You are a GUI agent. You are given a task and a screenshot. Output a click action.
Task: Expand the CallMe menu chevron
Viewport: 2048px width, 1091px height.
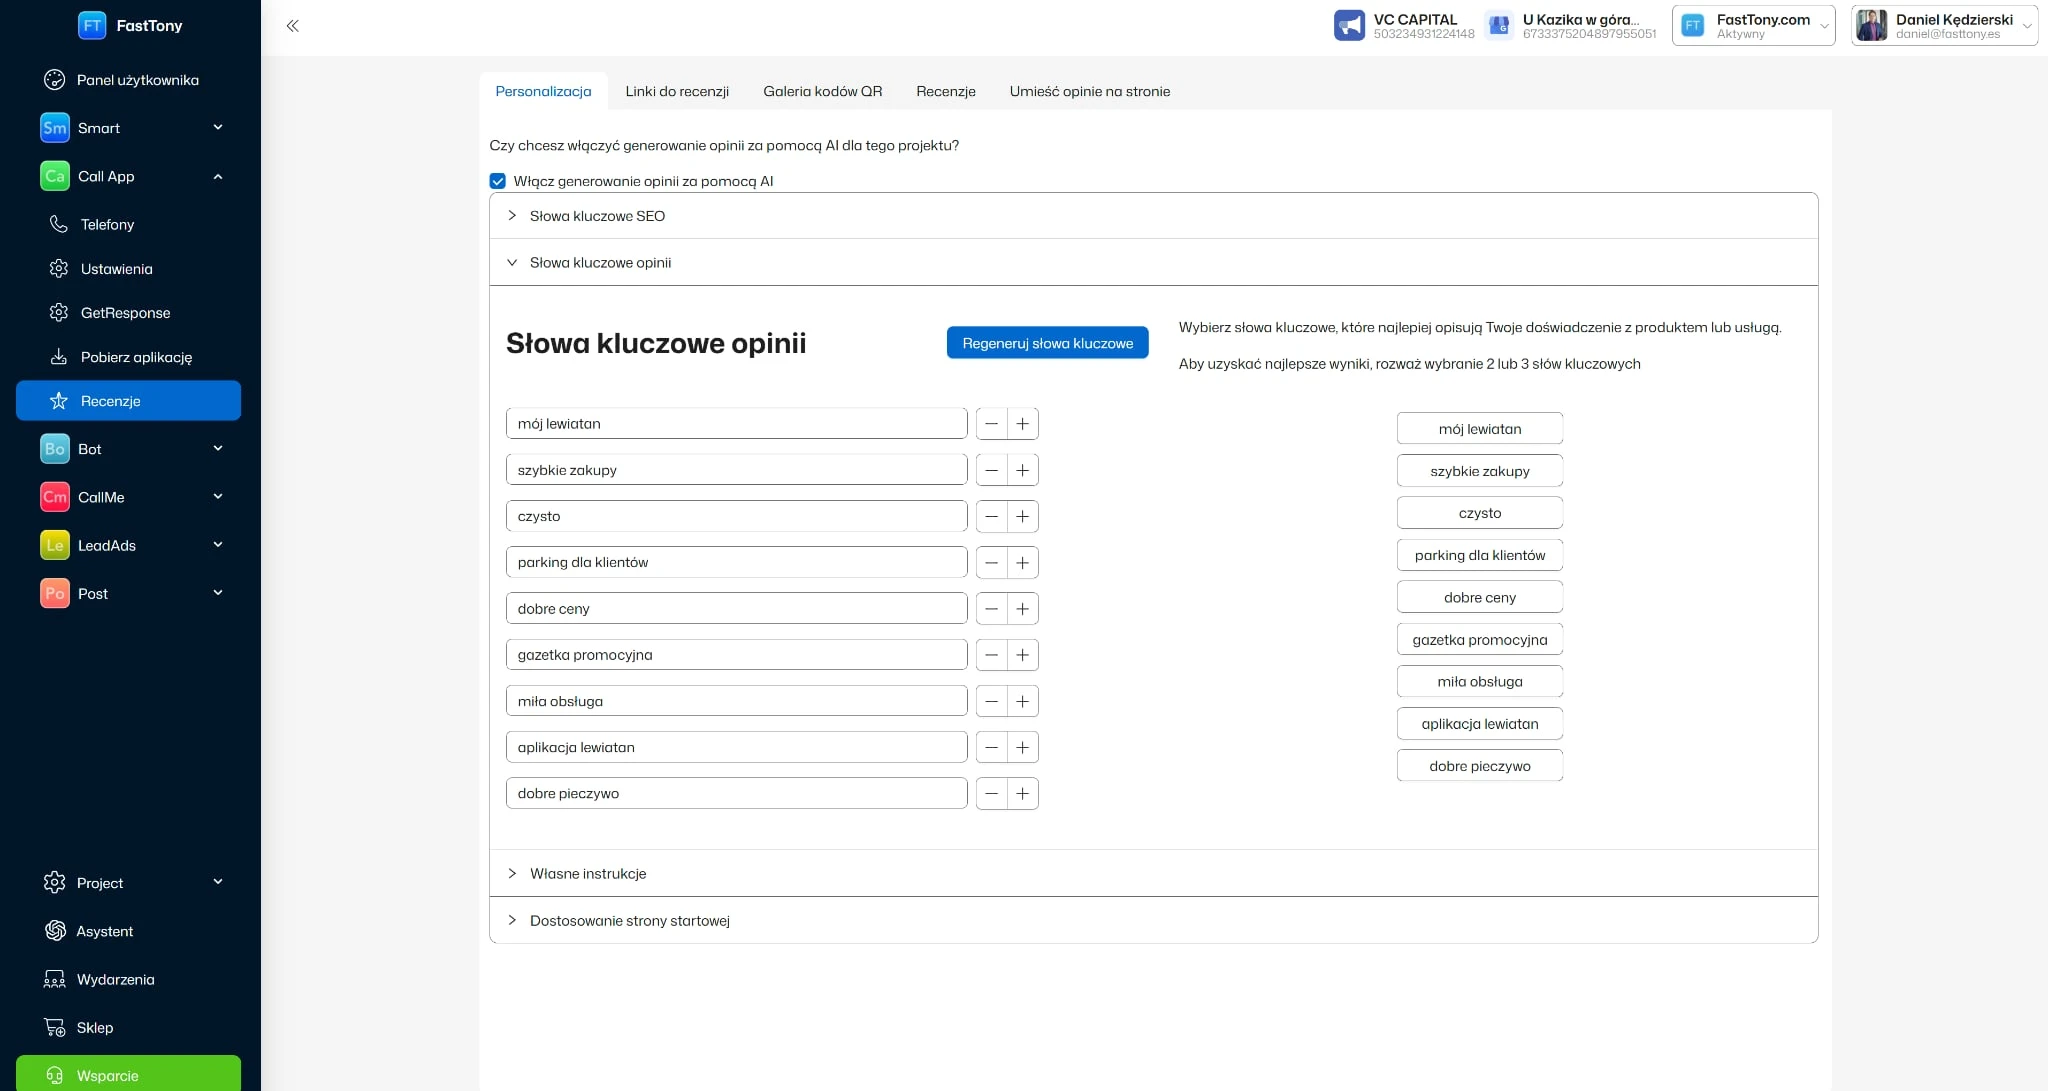click(218, 497)
